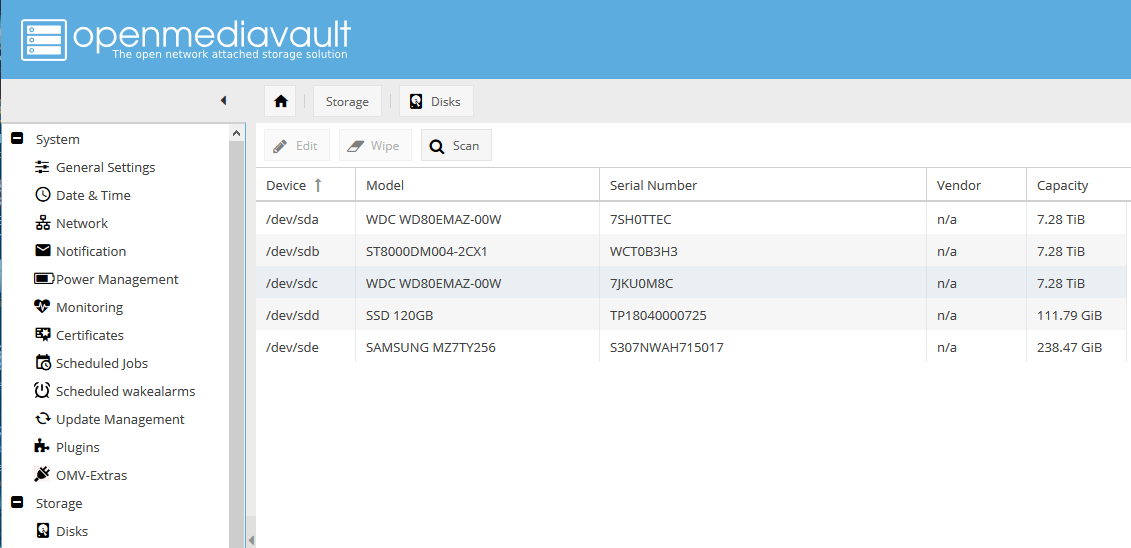Viewport: 1131px width, 548px height.
Task: Select the /dev/sde row
Action: (x=692, y=348)
